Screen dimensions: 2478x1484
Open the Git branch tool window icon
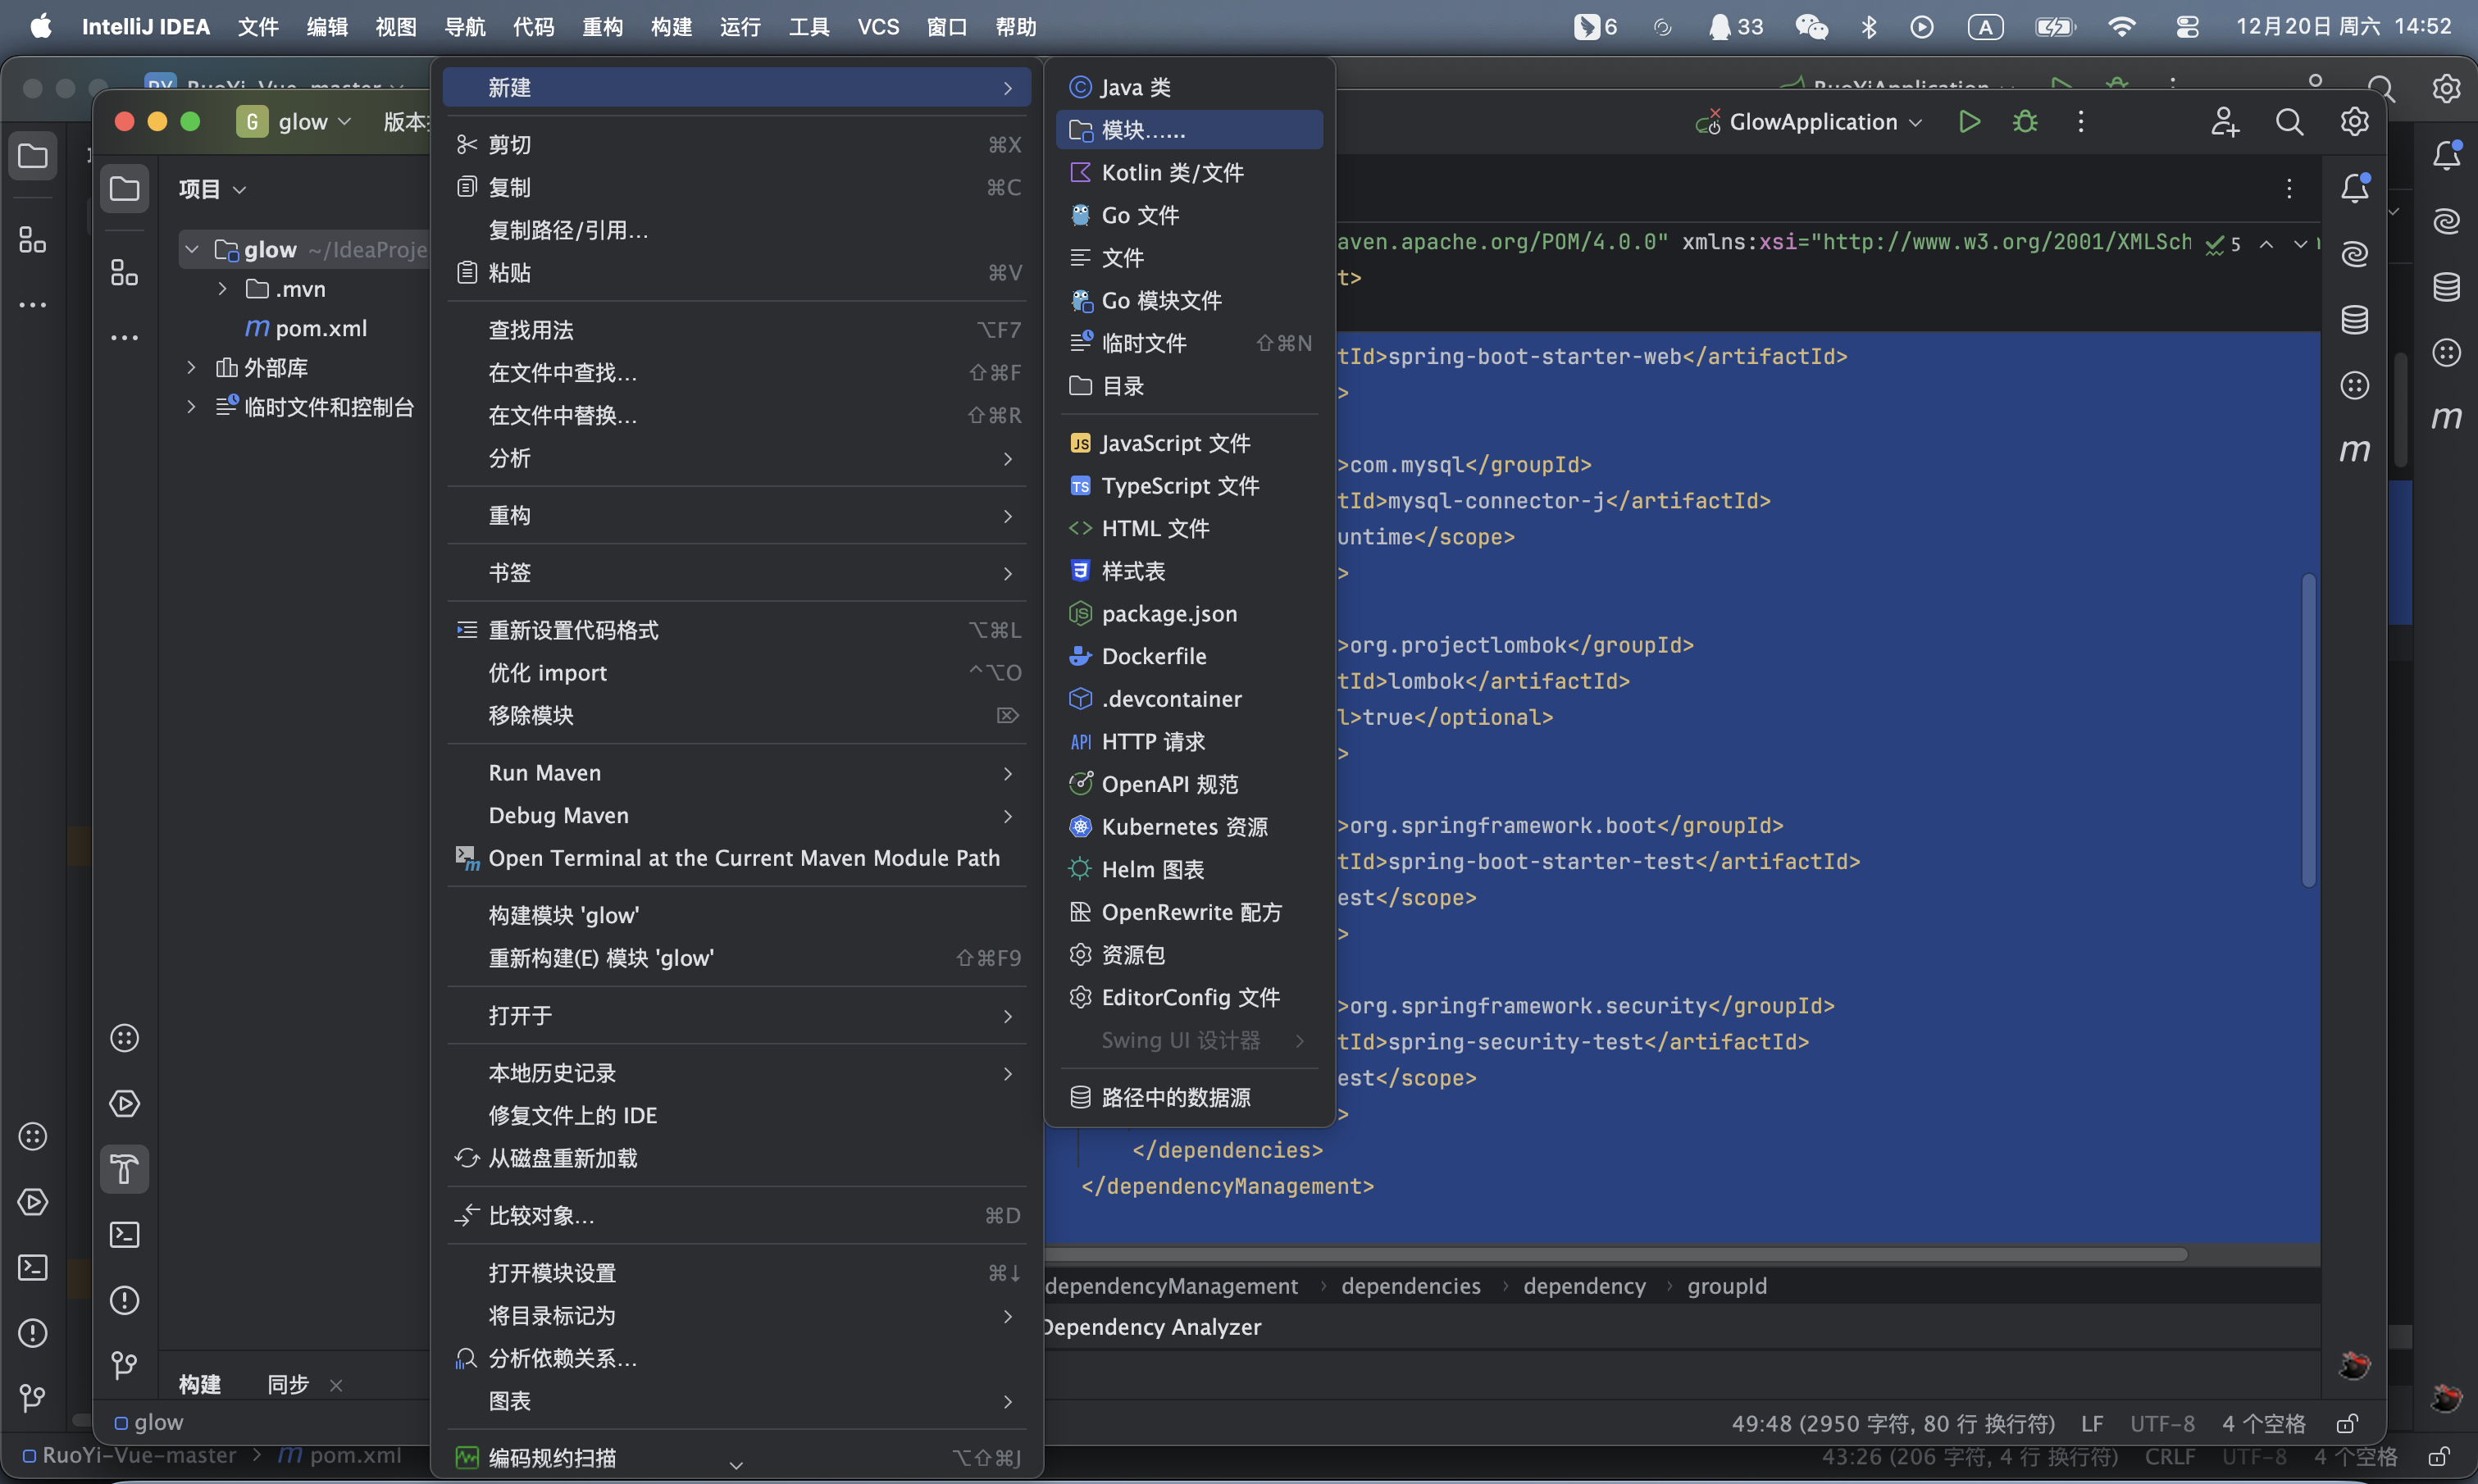click(124, 1365)
